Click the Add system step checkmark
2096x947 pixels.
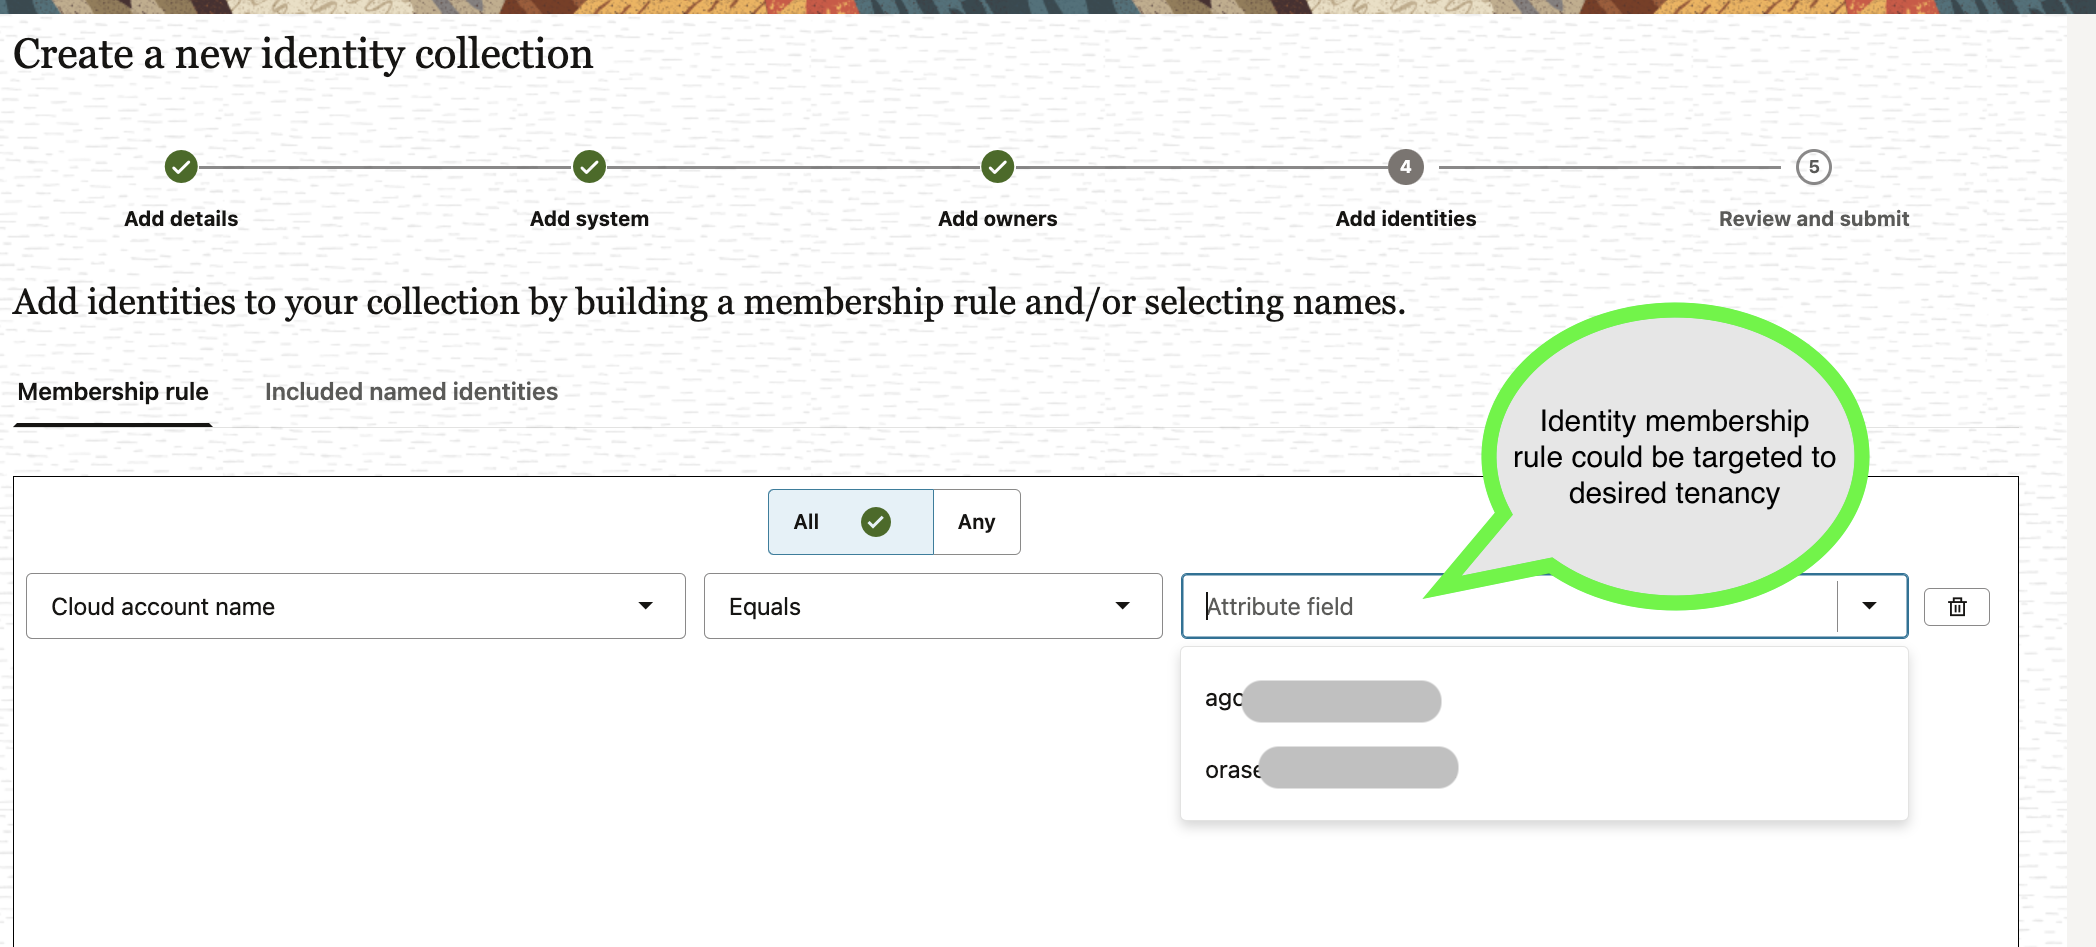589,167
